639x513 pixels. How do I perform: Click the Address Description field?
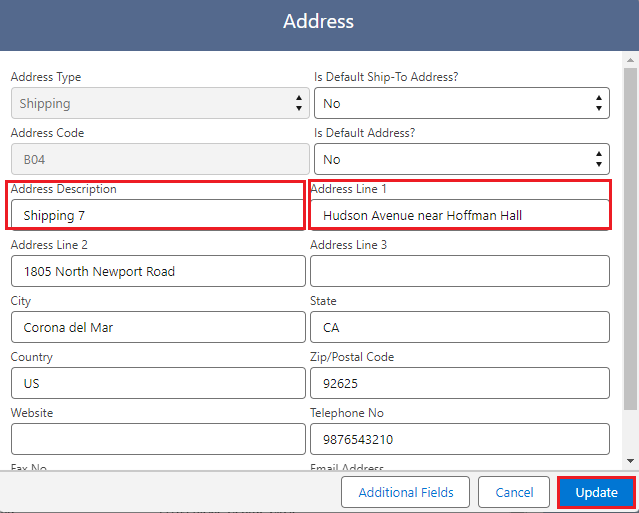click(157, 215)
